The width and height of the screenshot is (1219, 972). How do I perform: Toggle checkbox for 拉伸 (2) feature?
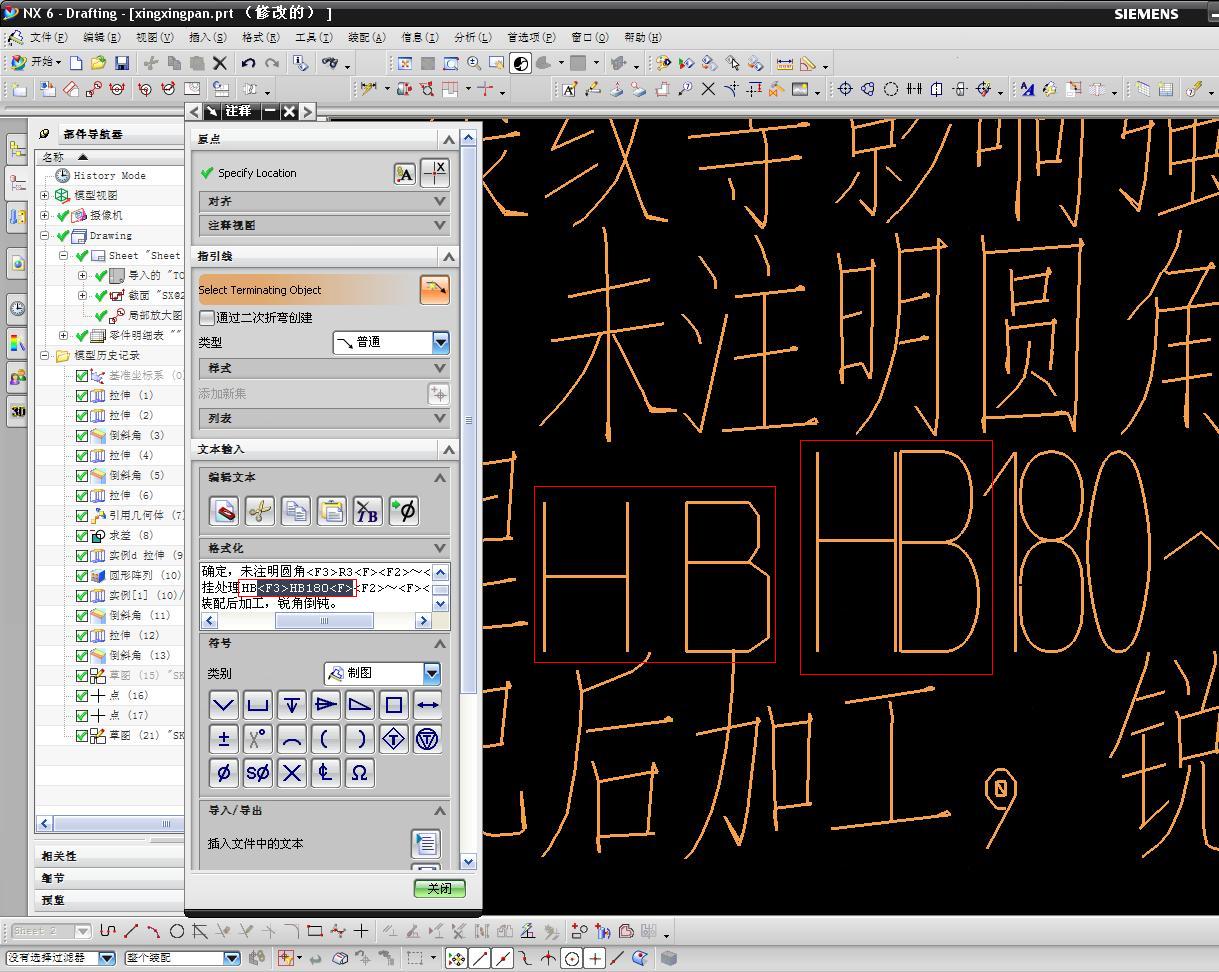[x=82, y=416]
